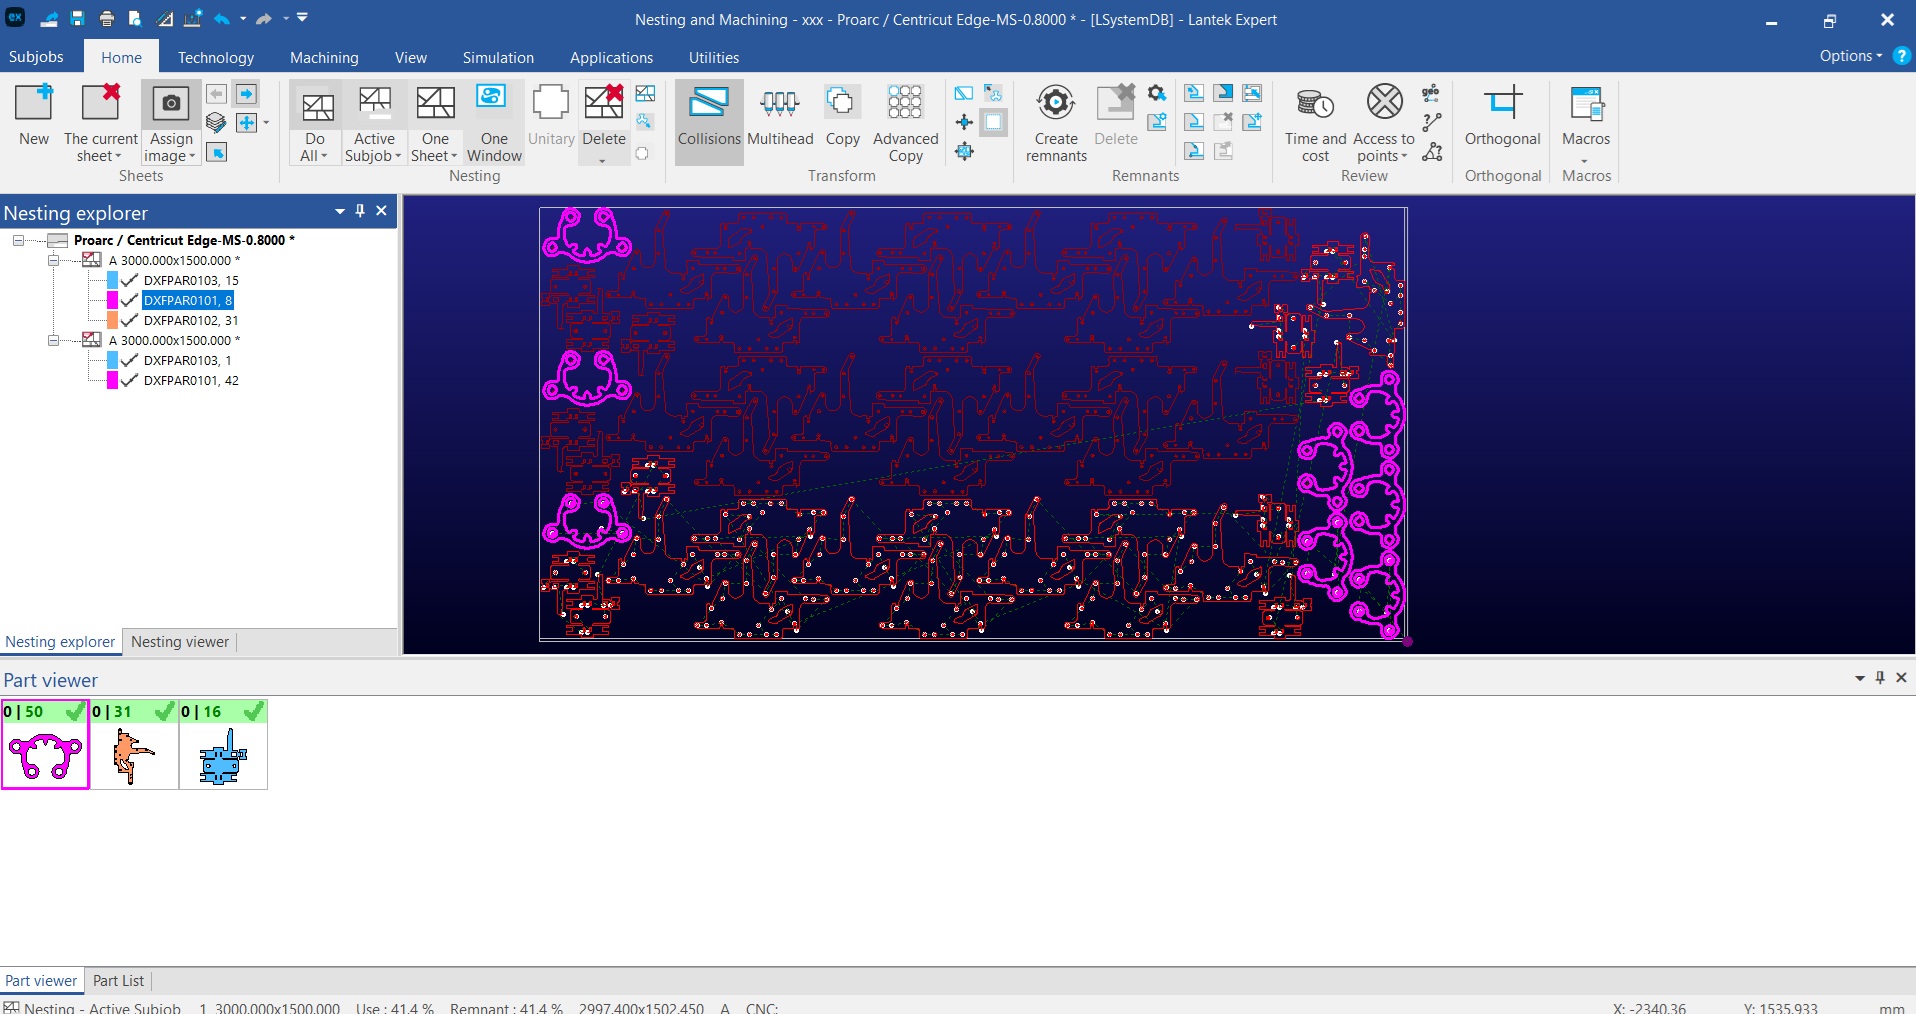Go to previous sheet arrow icon
This screenshot has height=1014, width=1916.
[216, 93]
